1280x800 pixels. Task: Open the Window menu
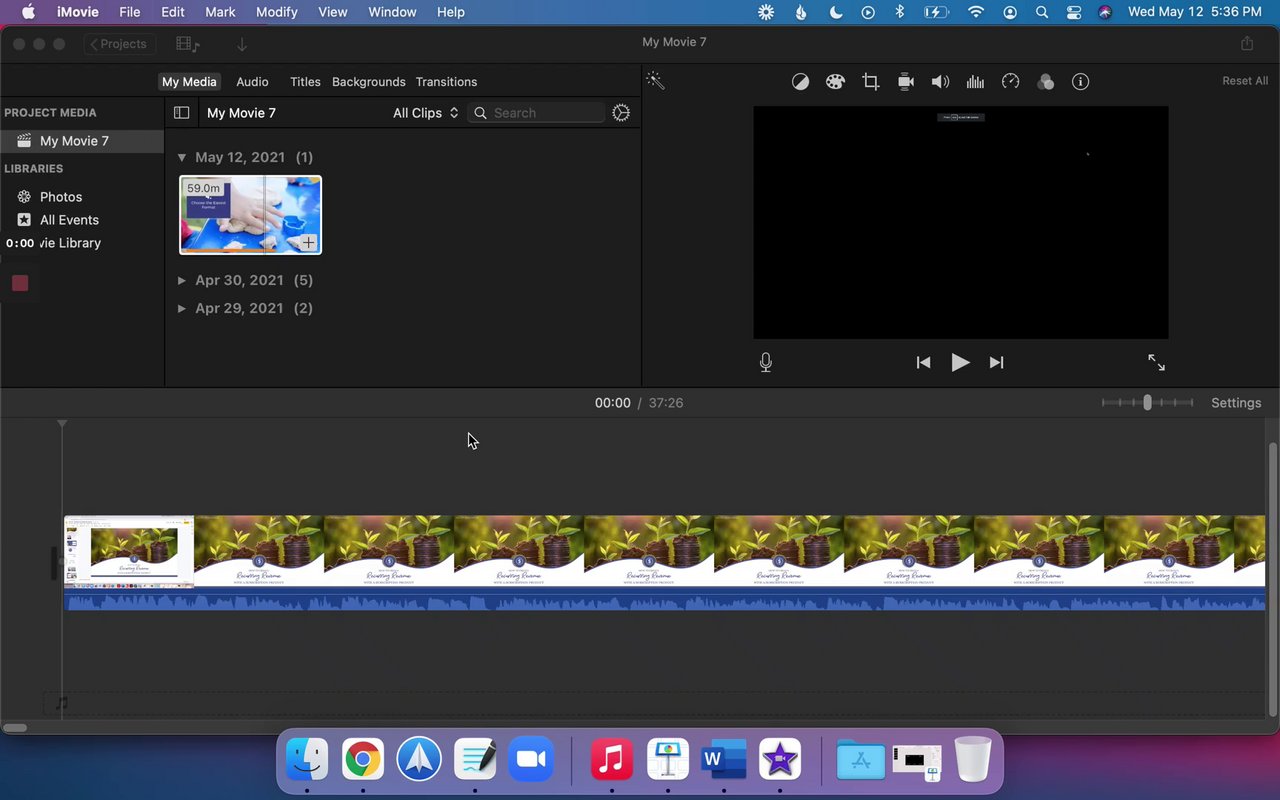[392, 12]
